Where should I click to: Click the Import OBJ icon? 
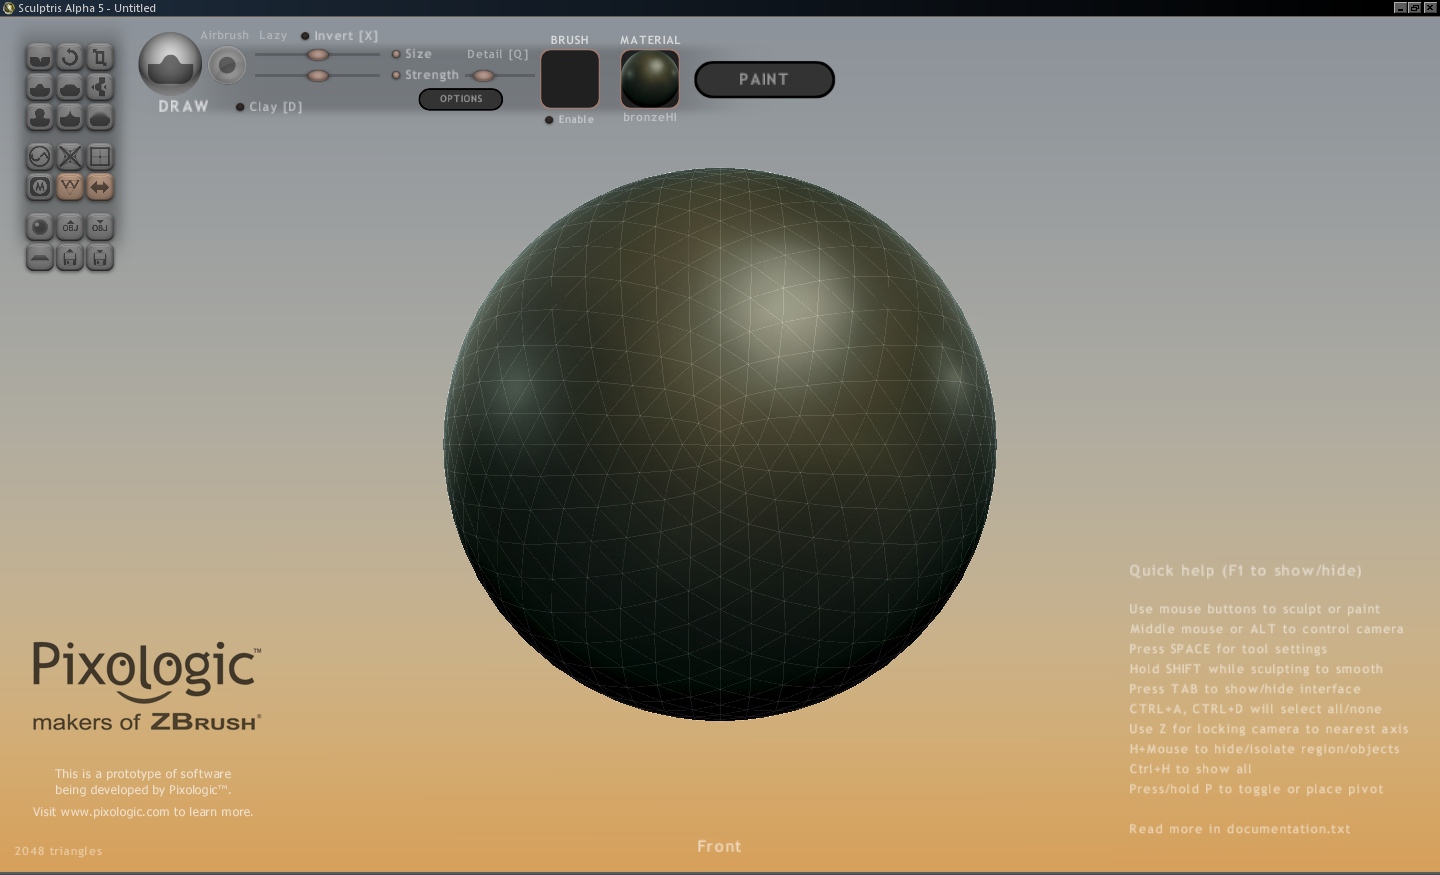(69, 227)
